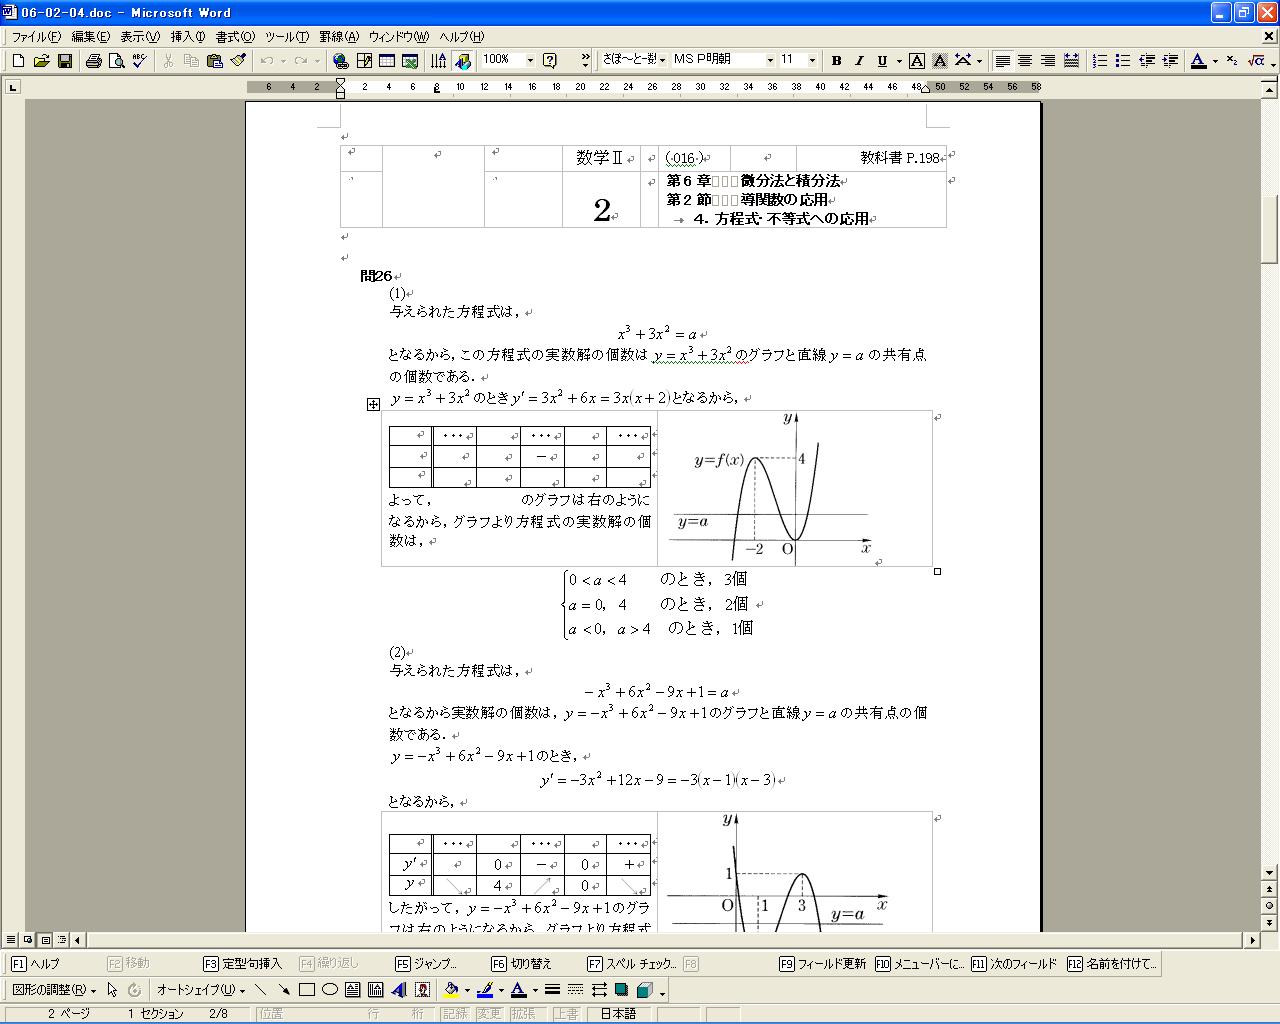The image size is (1280, 1024).
Task: Click the Insert Table icon
Action: click(x=387, y=61)
